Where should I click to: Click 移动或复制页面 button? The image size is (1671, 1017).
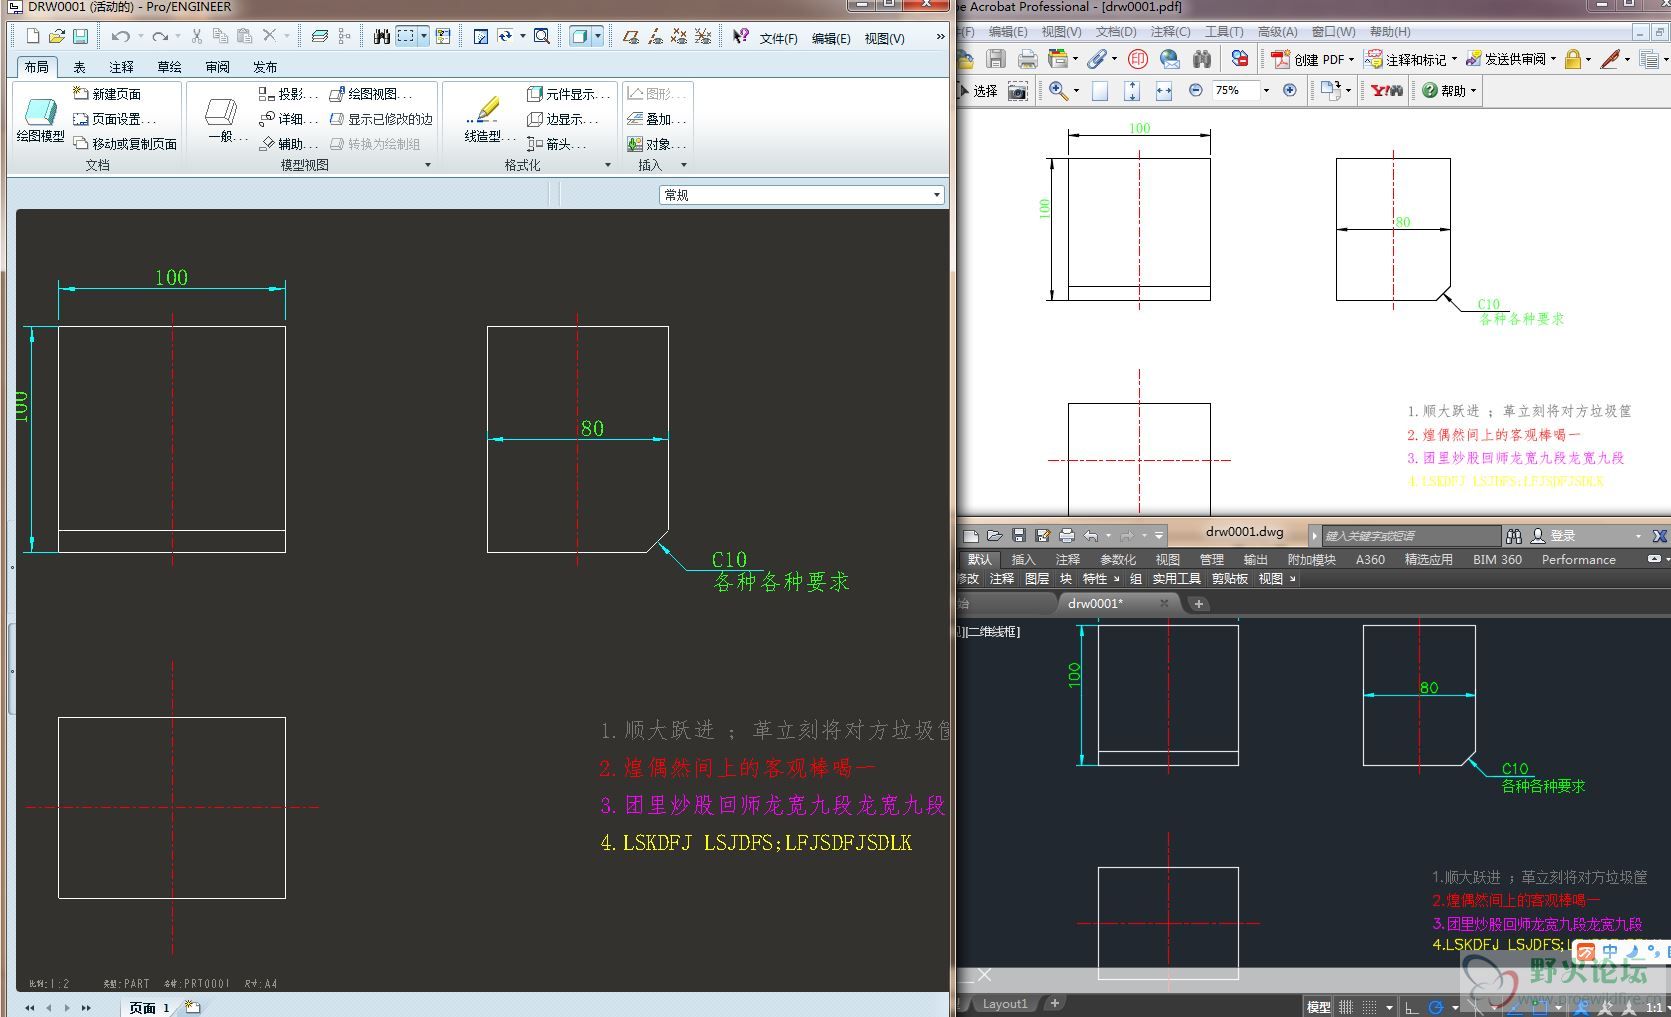(125, 144)
